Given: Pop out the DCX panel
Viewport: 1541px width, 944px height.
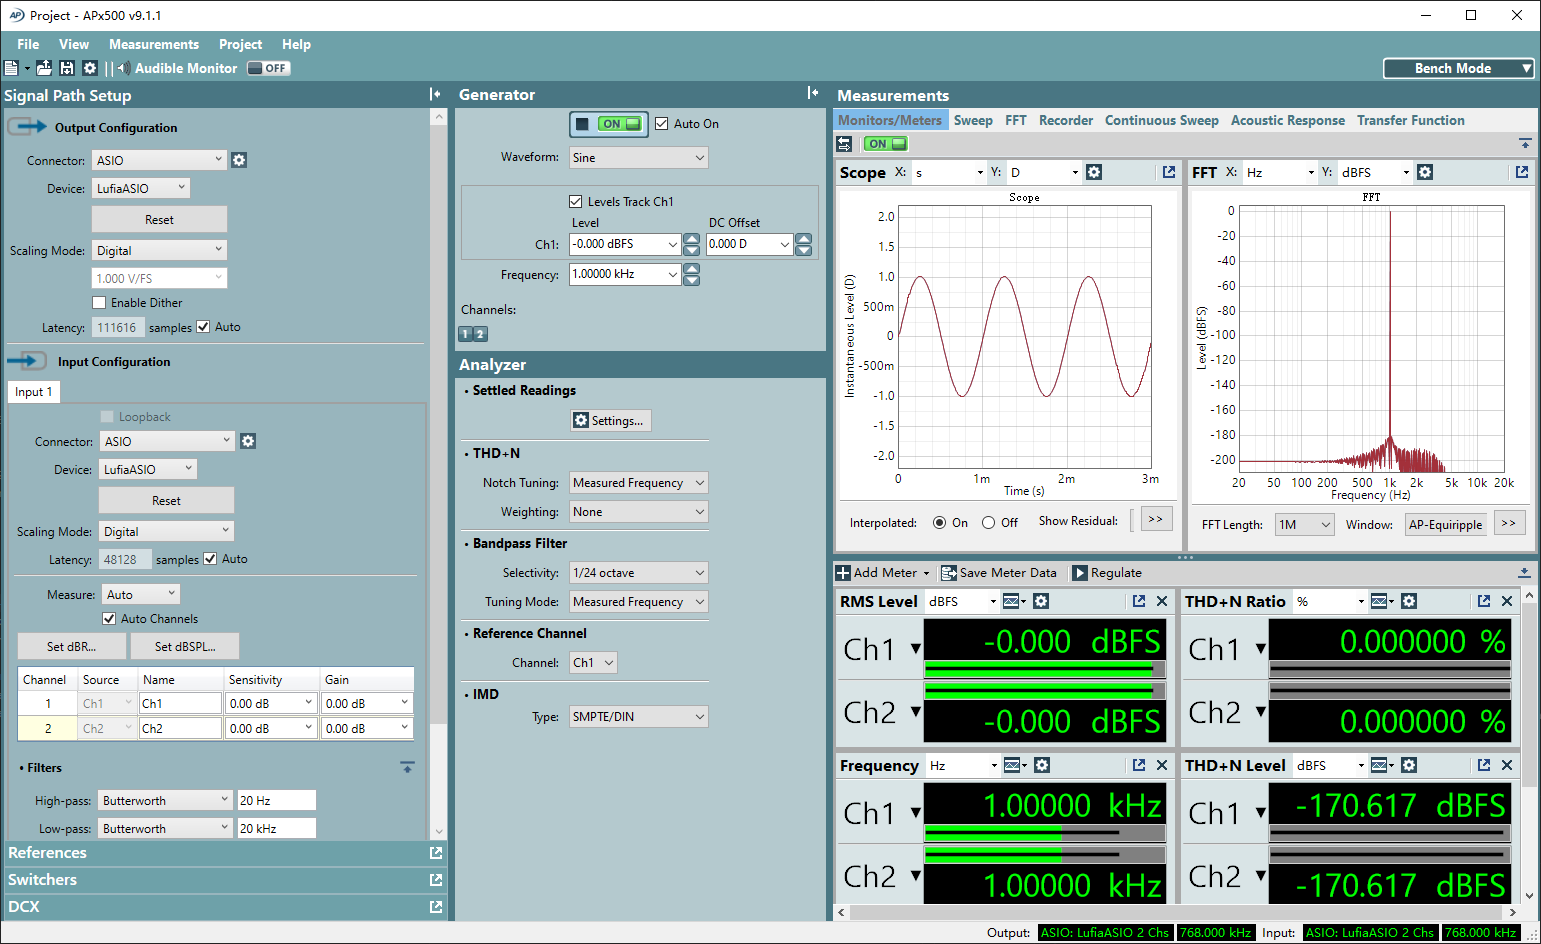Looking at the screenshot, I should pos(436,907).
